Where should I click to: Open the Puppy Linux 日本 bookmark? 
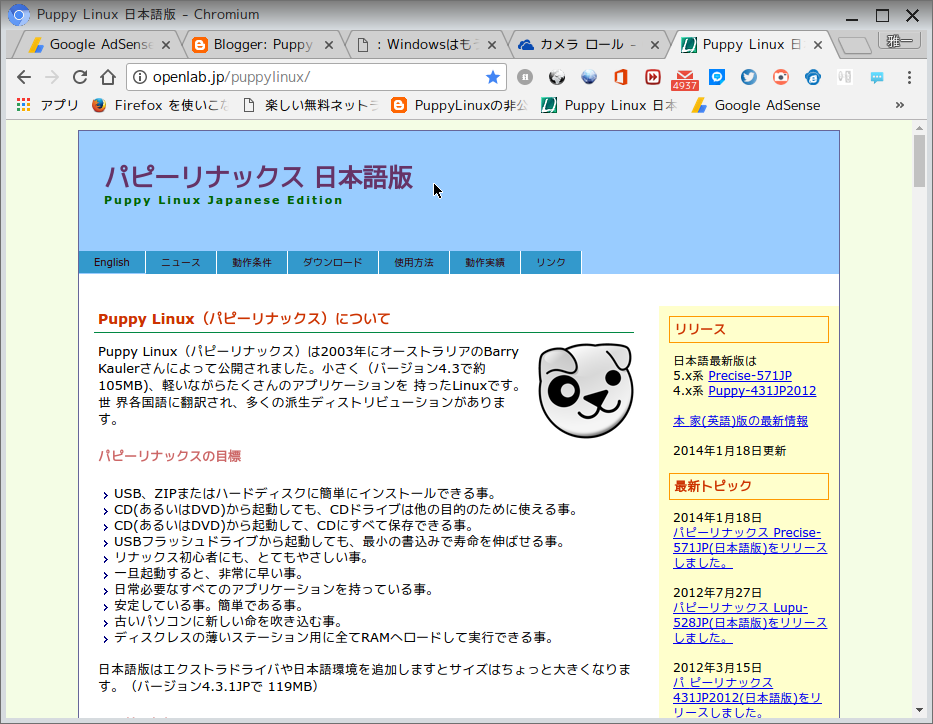pos(609,105)
